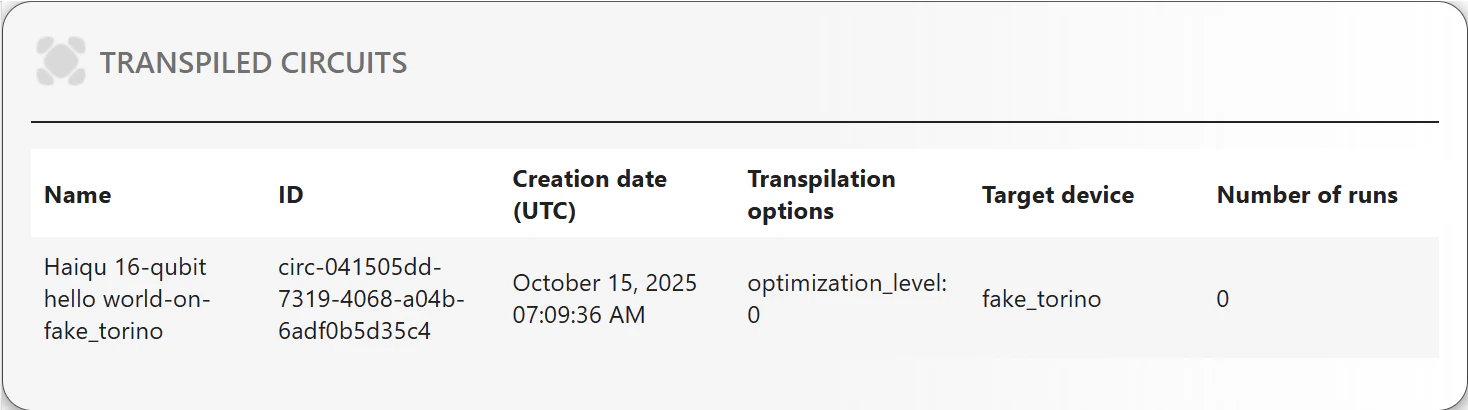Click the horizontal divider under the heading

[735, 122]
